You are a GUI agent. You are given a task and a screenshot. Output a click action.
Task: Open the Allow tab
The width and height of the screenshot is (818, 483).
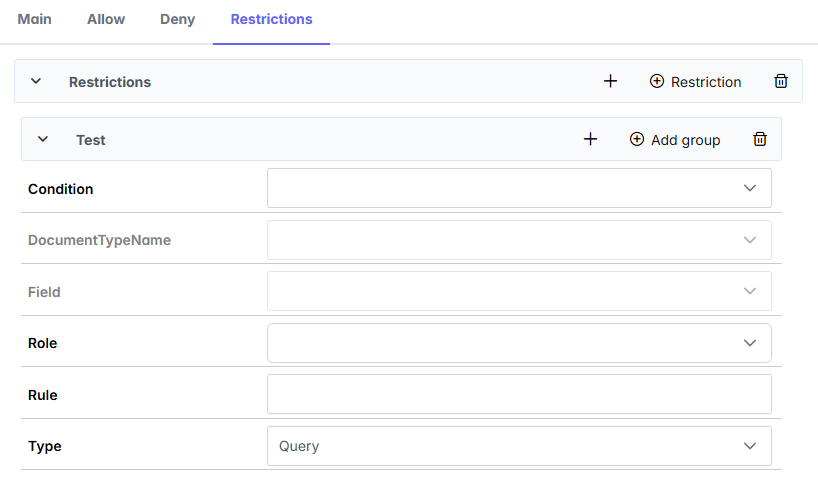(x=106, y=19)
